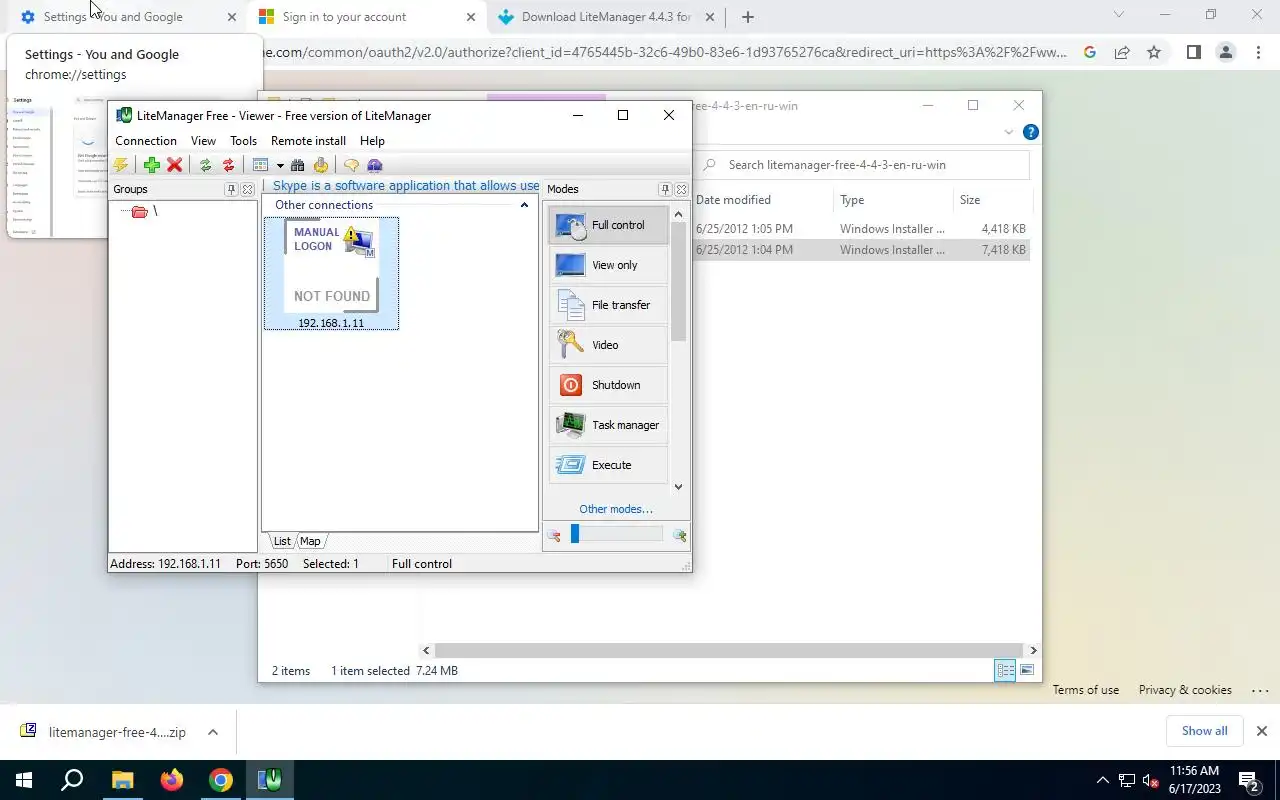Open the Tools menu
The width and height of the screenshot is (1280, 800).
(x=243, y=141)
